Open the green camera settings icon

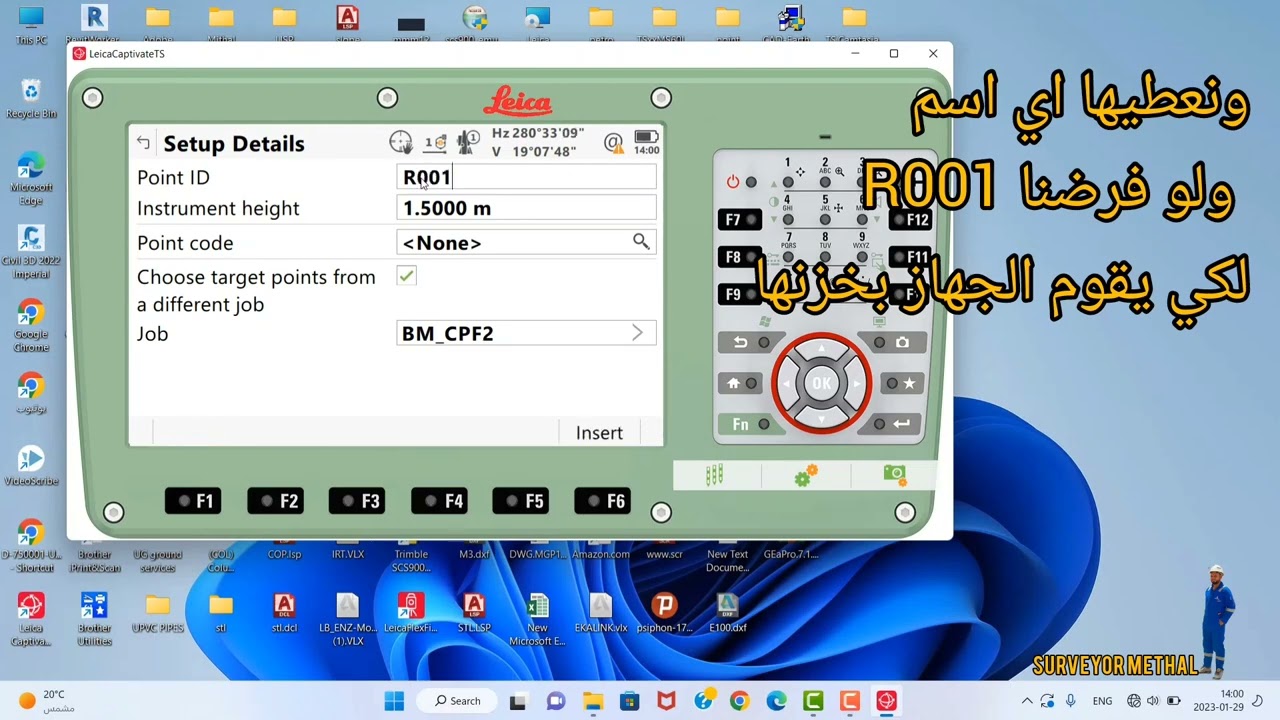[894, 475]
